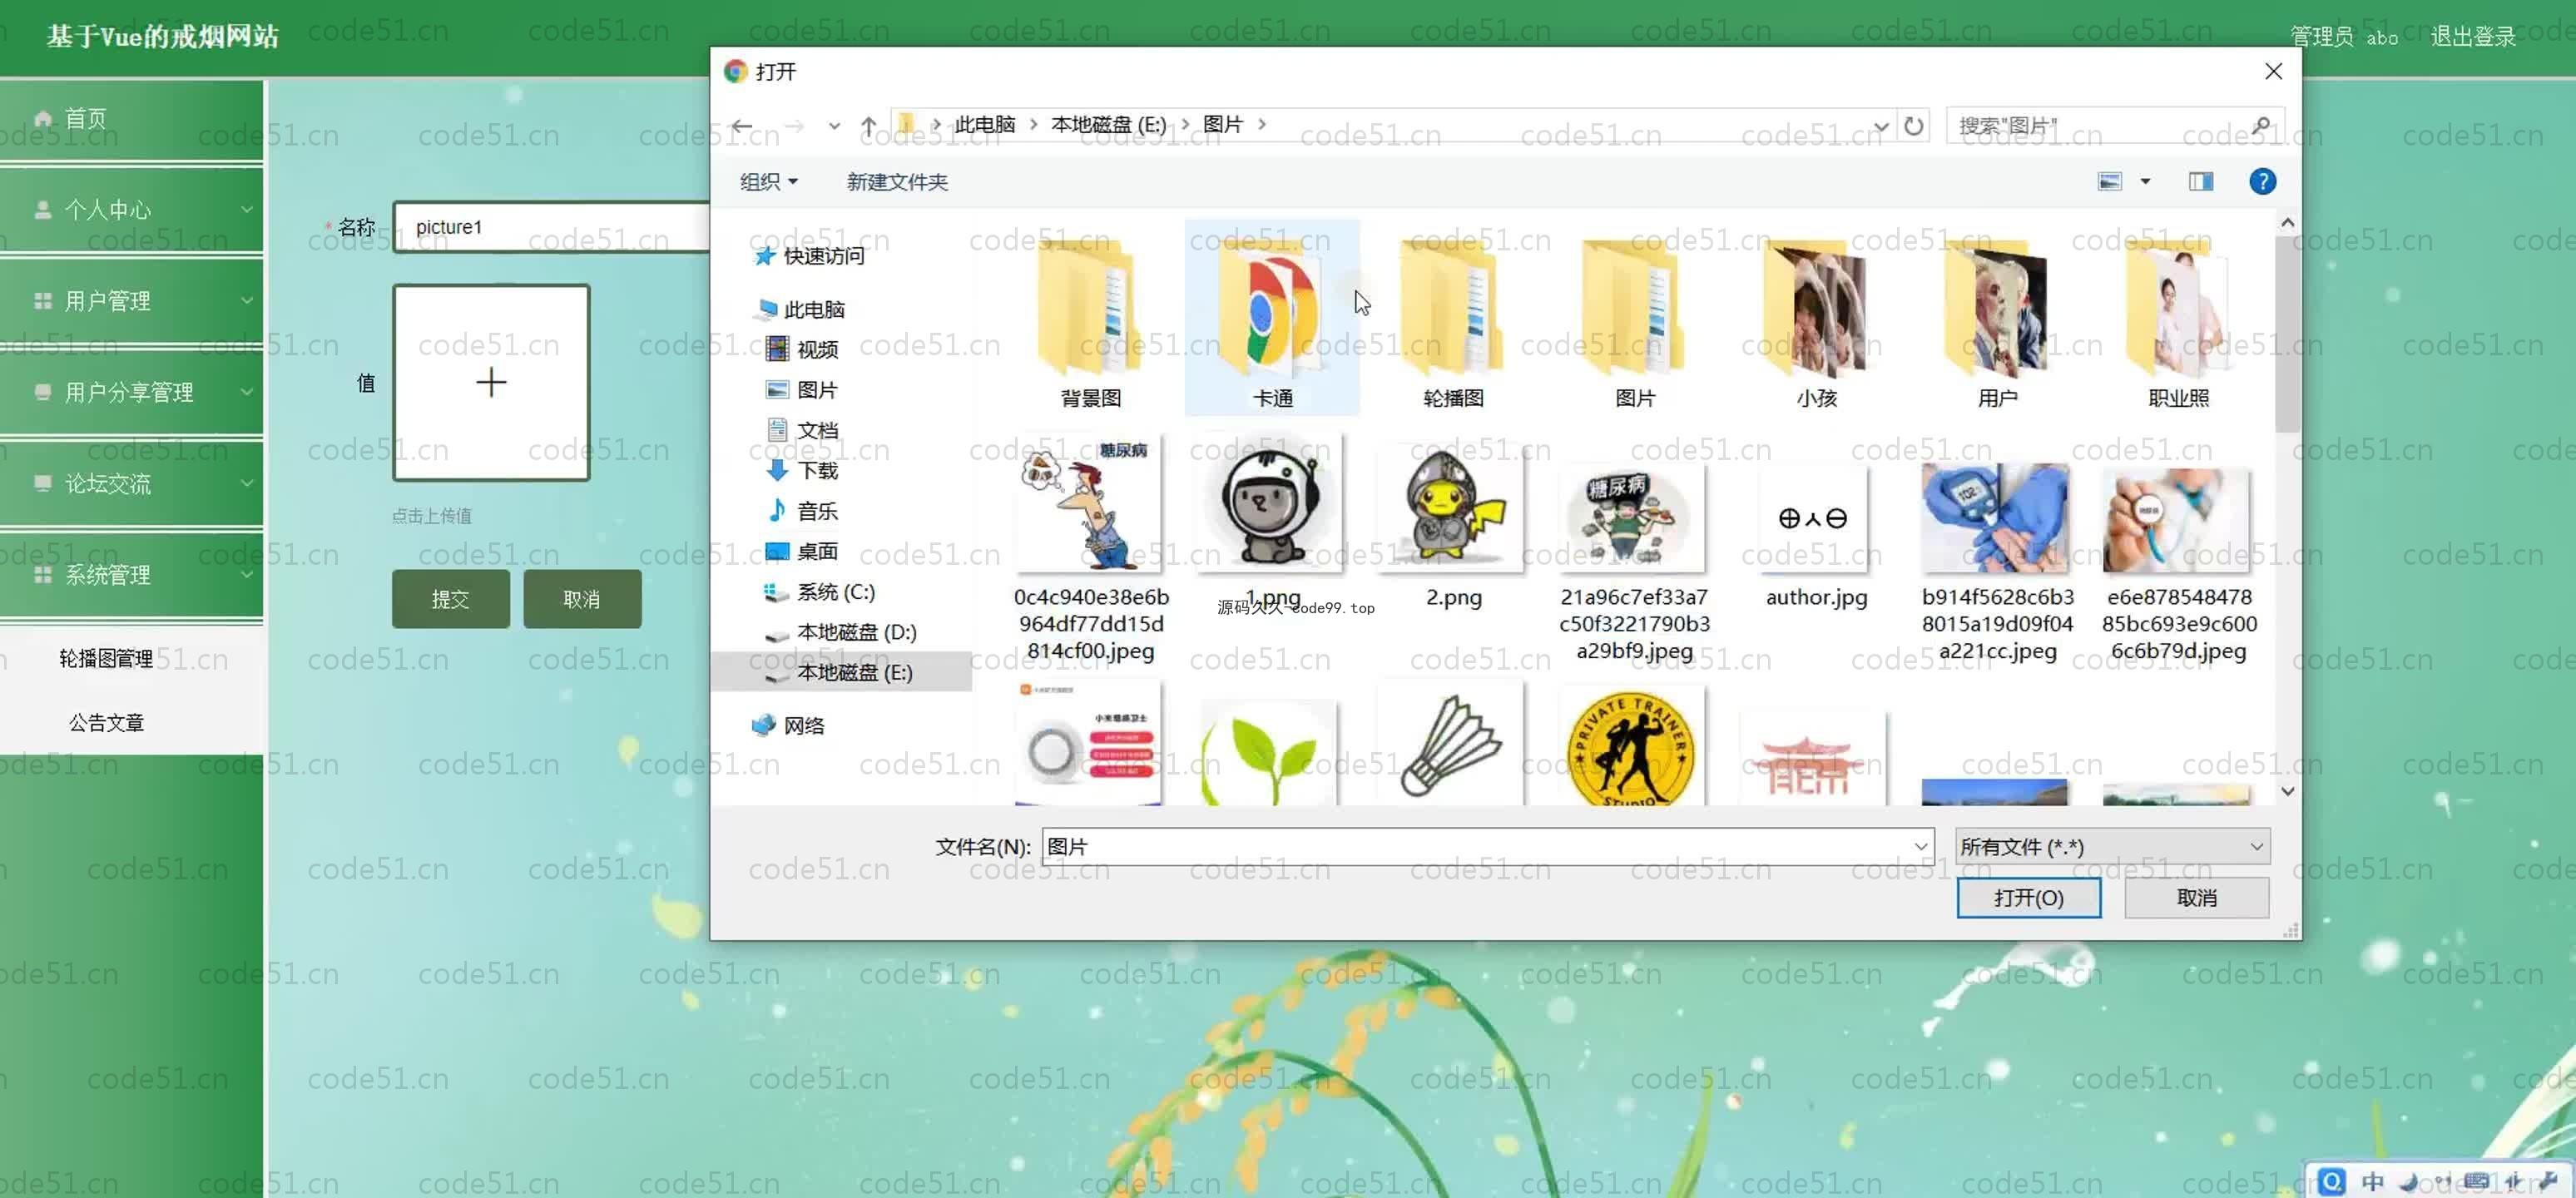Image resolution: width=2576 pixels, height=1198 pixels.
Task: Select the 1.png thumbnail
Action: click(x=1272, y=505)
